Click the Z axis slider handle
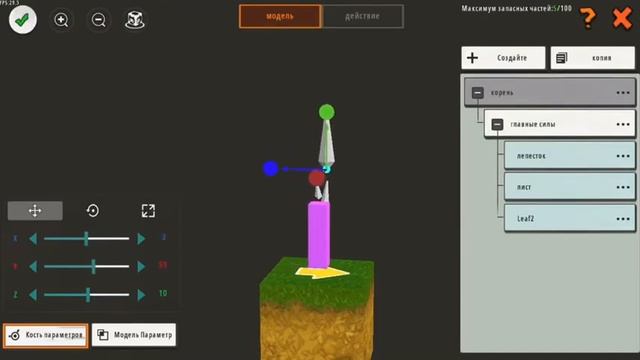 [x=88, y=295]
